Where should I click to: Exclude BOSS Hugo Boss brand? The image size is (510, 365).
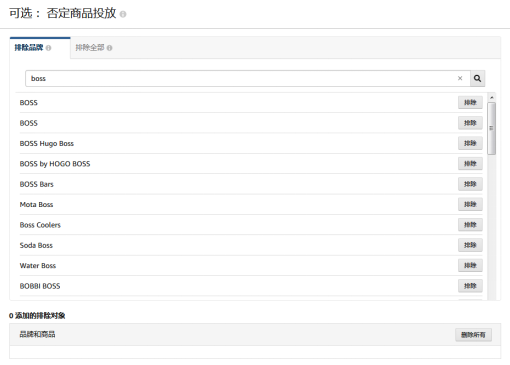tap(470, 143)
